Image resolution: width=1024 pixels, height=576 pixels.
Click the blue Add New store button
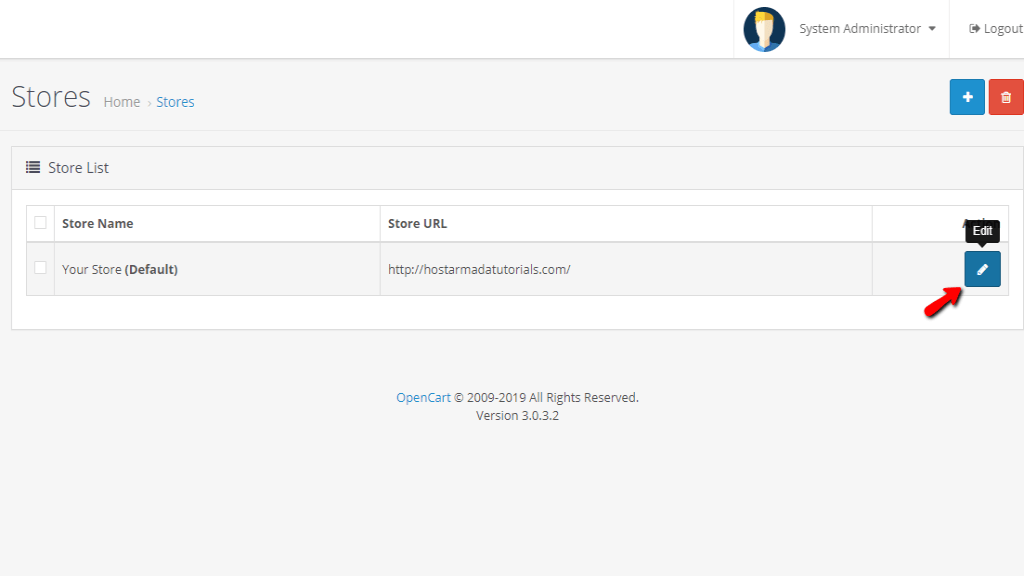point(967,97)
